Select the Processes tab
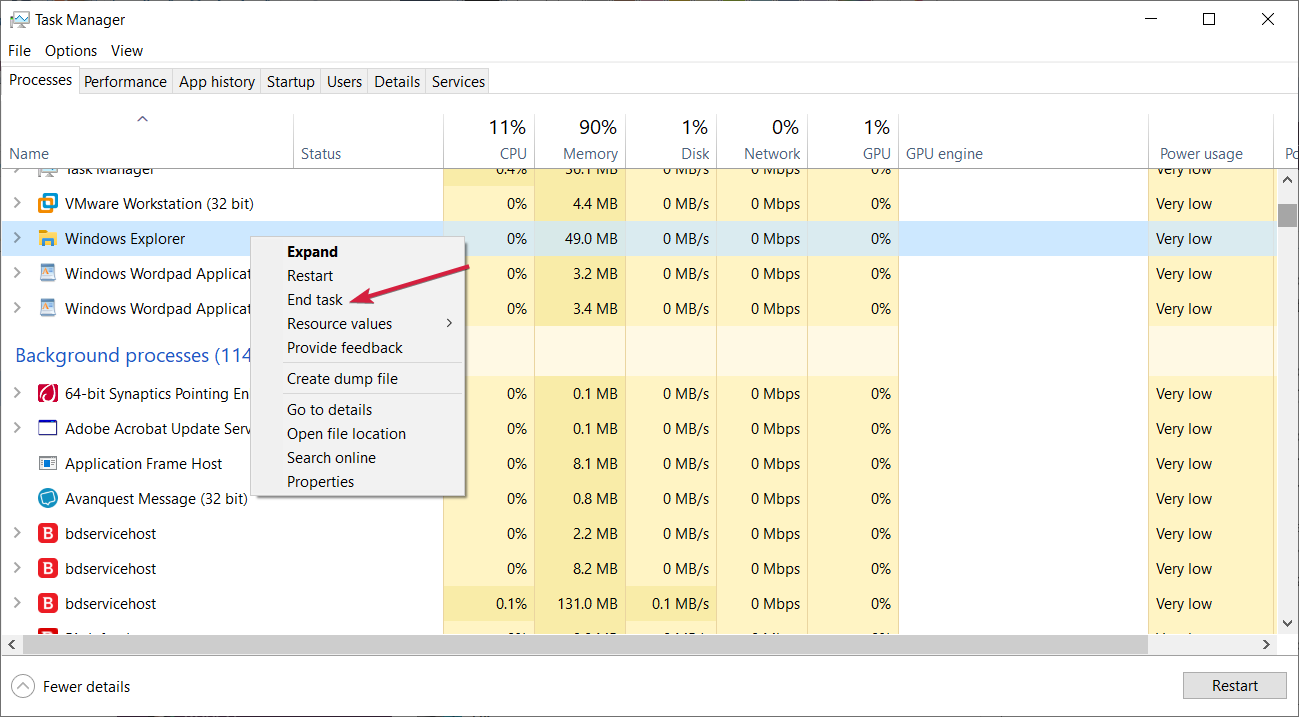The image size is (1299, 717). [41, 80]
